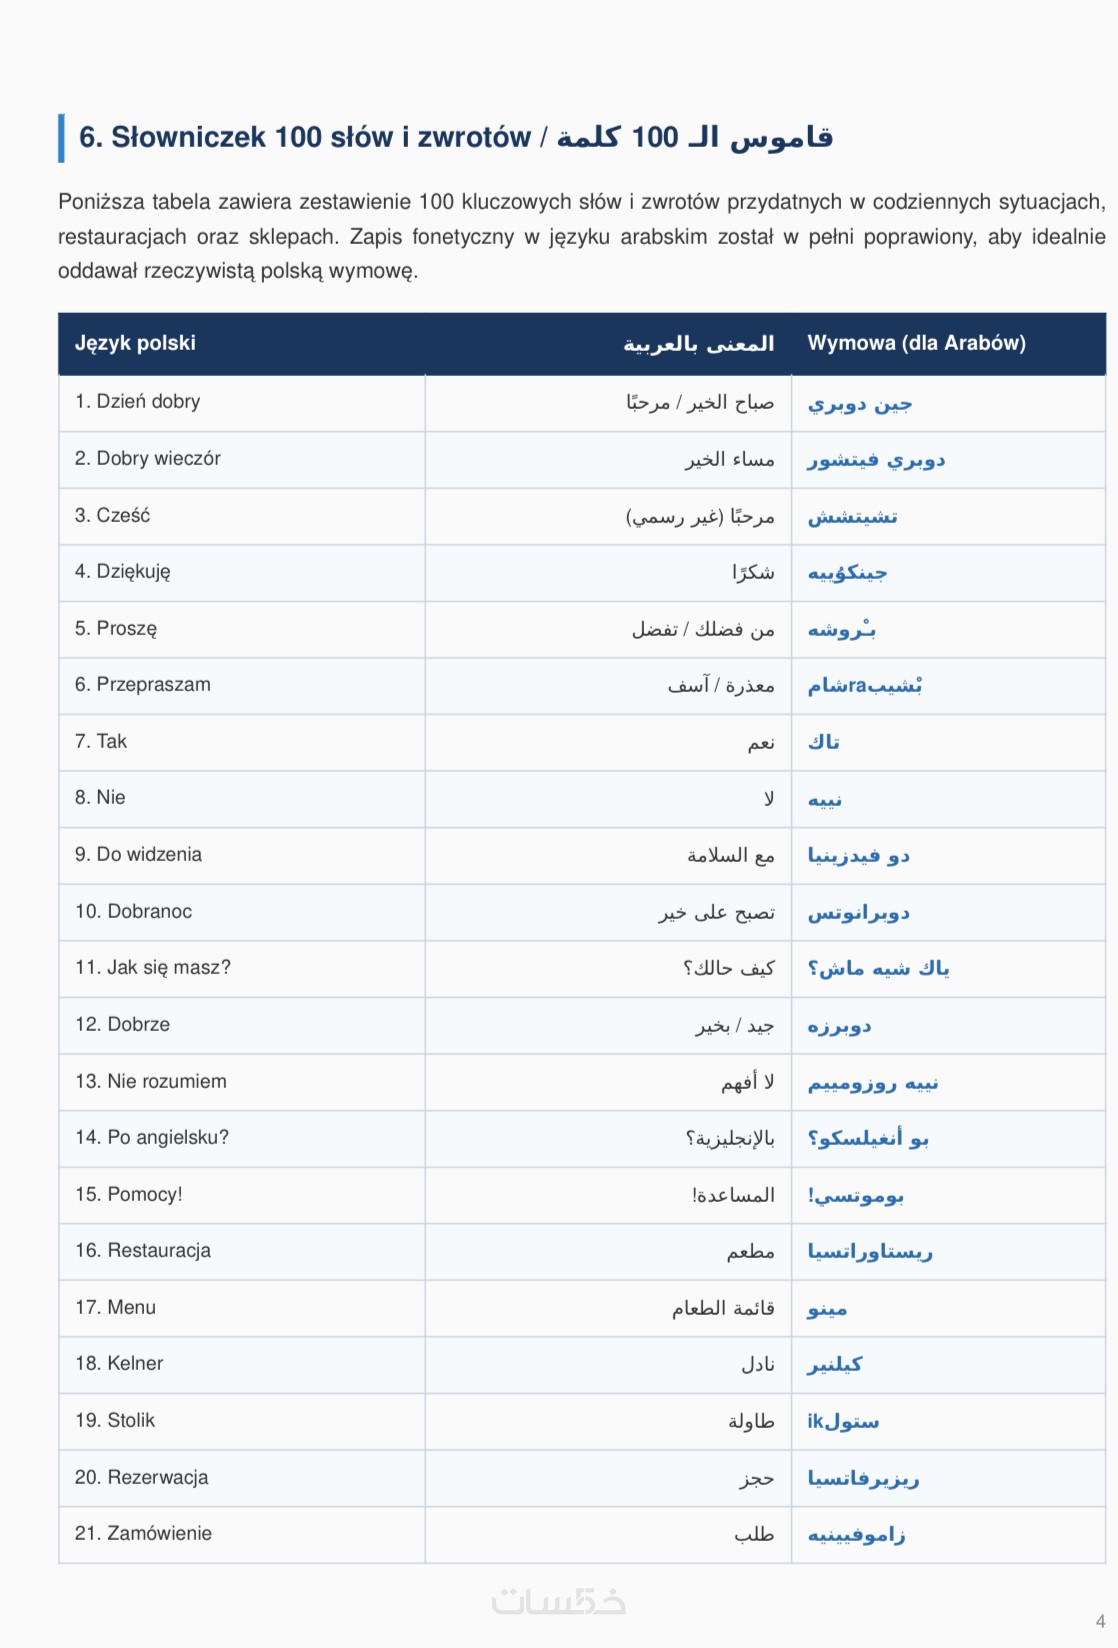Click the "4. Dziękuję" row
The width and height of the screenshot is (1118, 1648).
pyautogui.click(x=582, y=572)
